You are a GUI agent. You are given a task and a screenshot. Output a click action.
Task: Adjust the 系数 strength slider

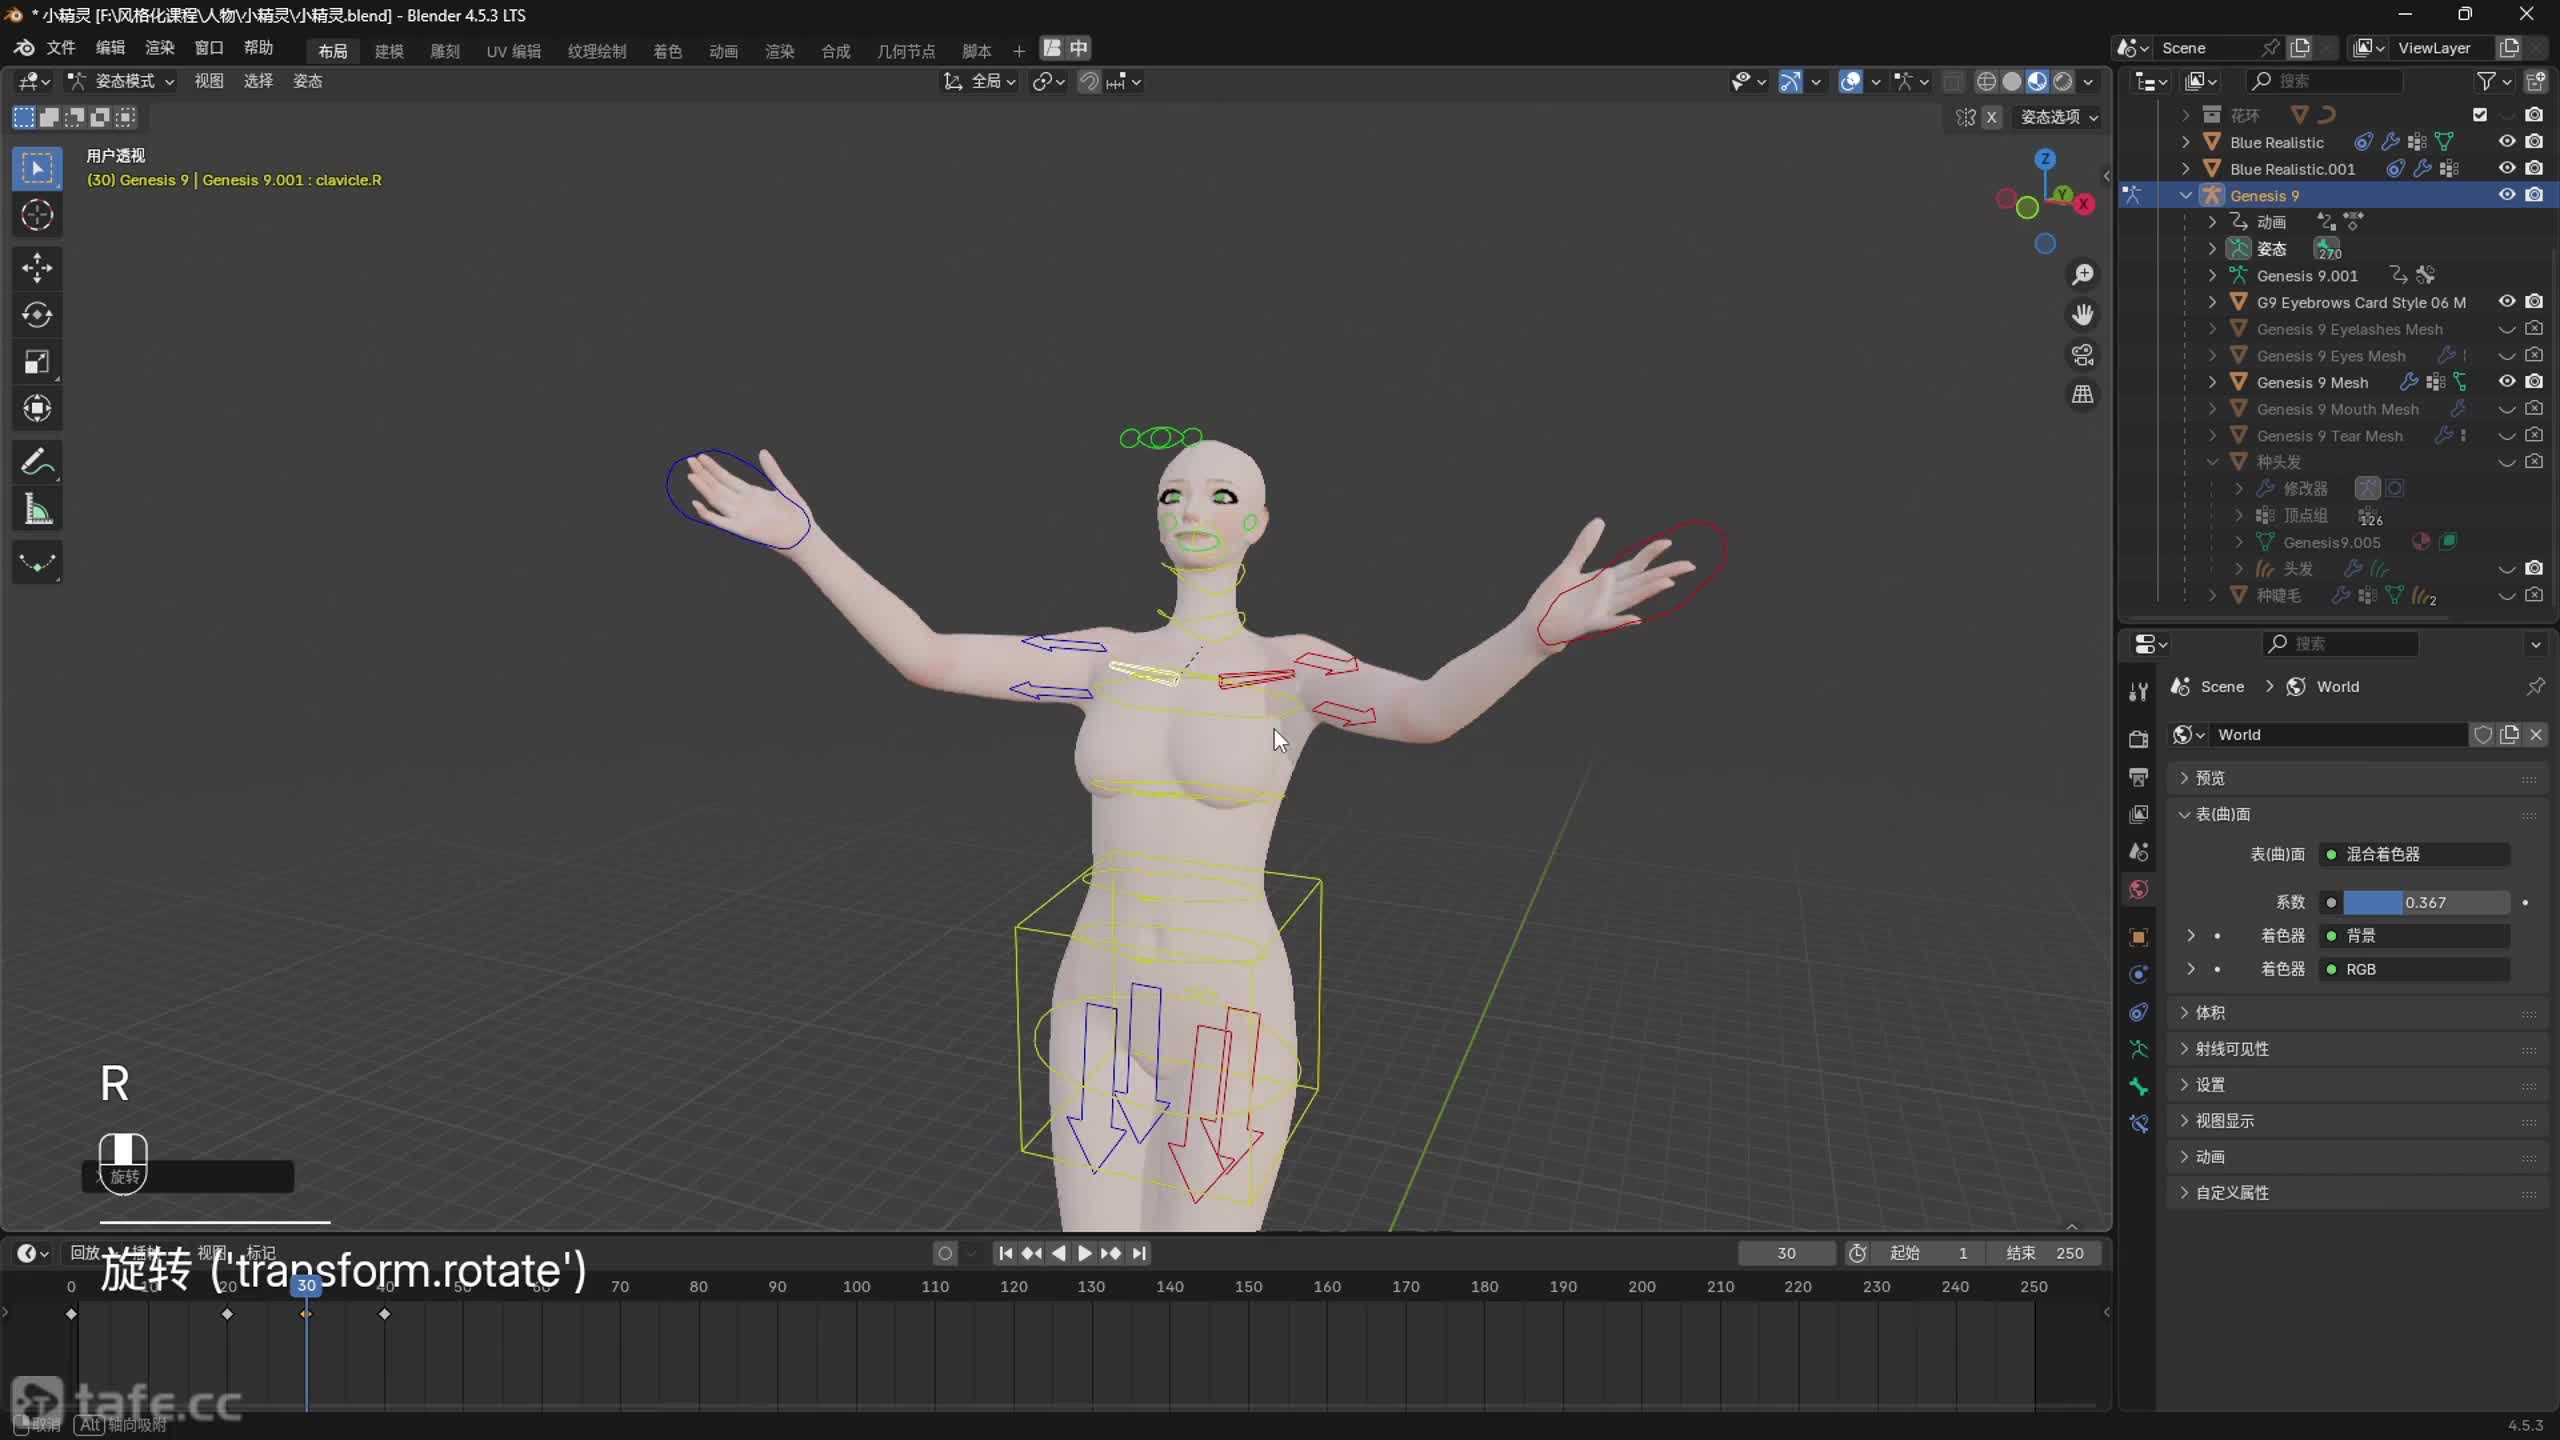coord(2425,902)
